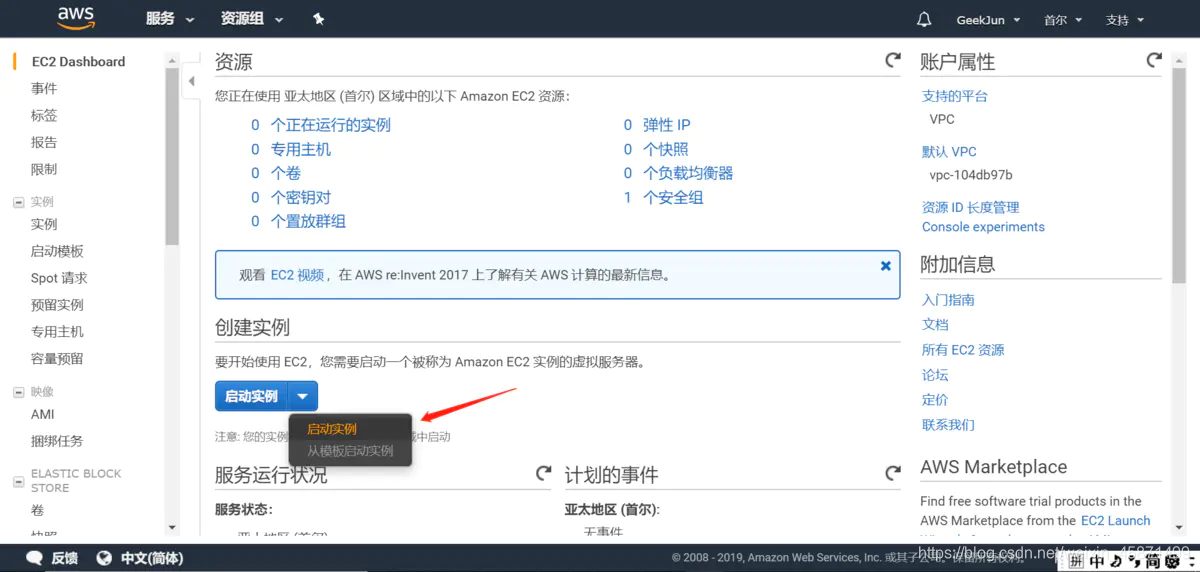
Task: Open 限制 in the sidebar
Action: 44,169
